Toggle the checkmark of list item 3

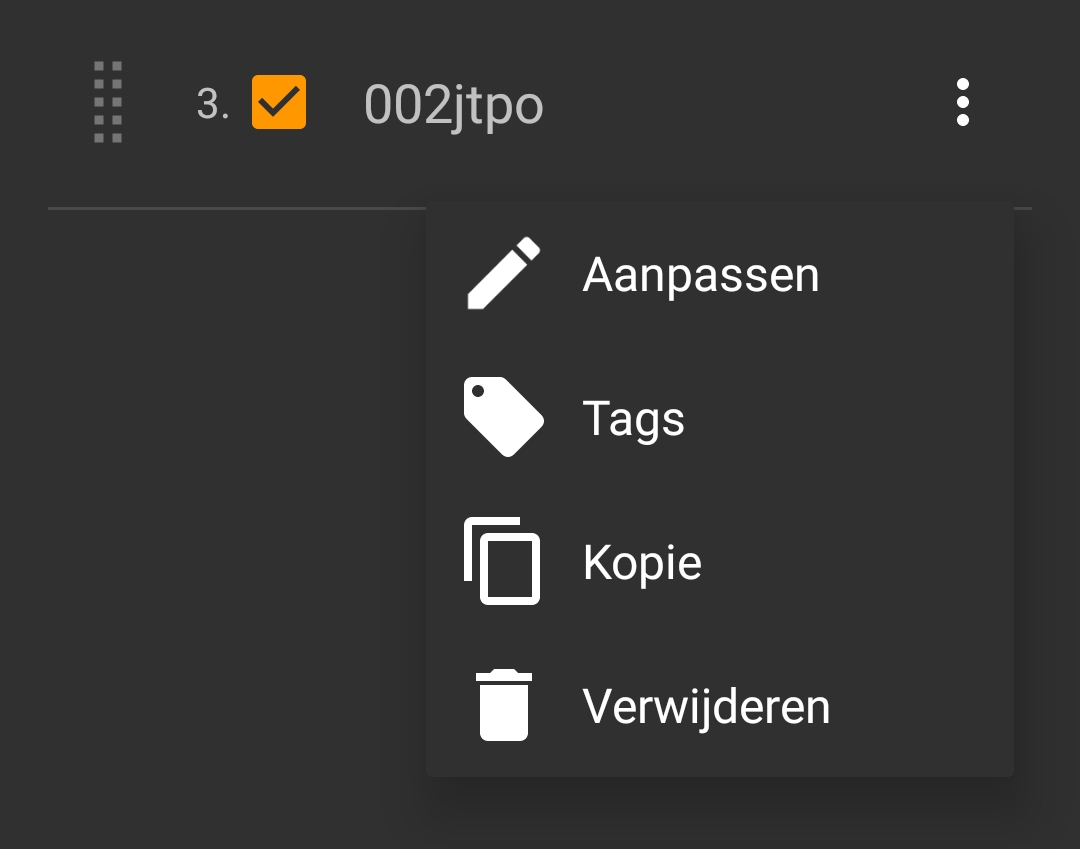click(x=279, y=102)
